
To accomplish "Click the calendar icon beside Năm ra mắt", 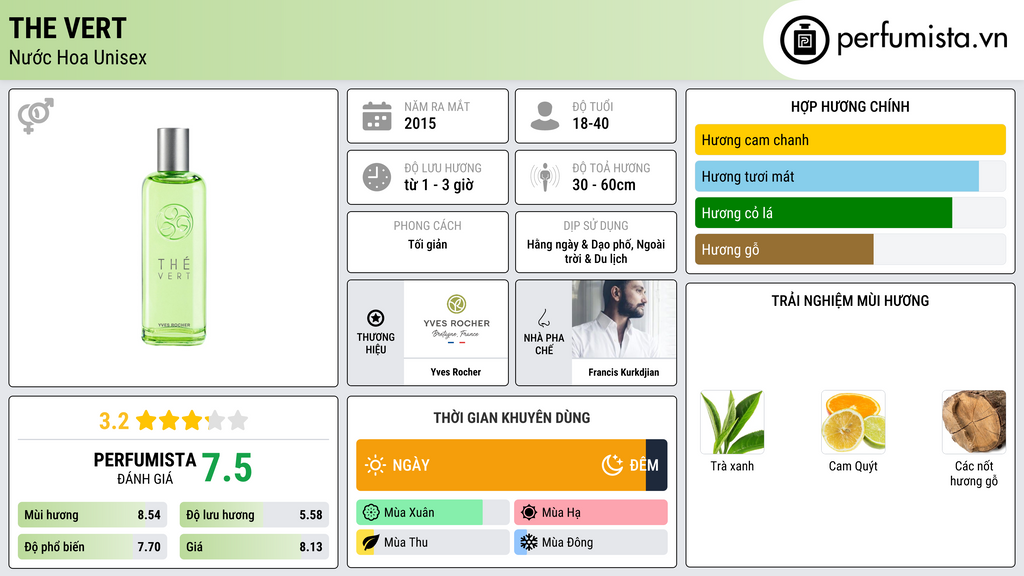I will [377, 116].
